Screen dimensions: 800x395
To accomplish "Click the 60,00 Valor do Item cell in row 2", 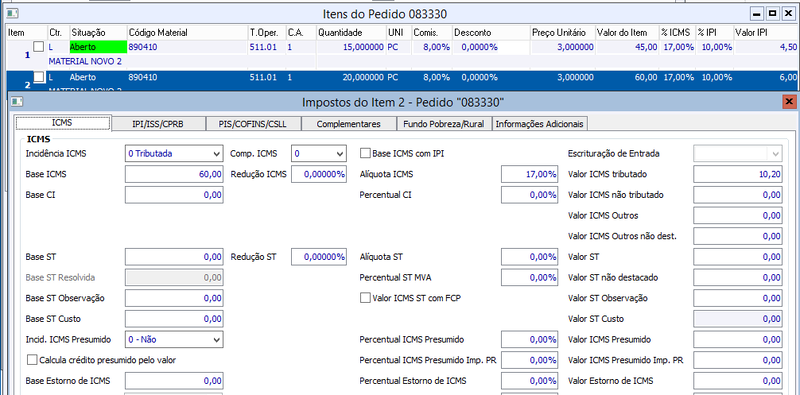I will pyautogui.click(x=628, y=78).
